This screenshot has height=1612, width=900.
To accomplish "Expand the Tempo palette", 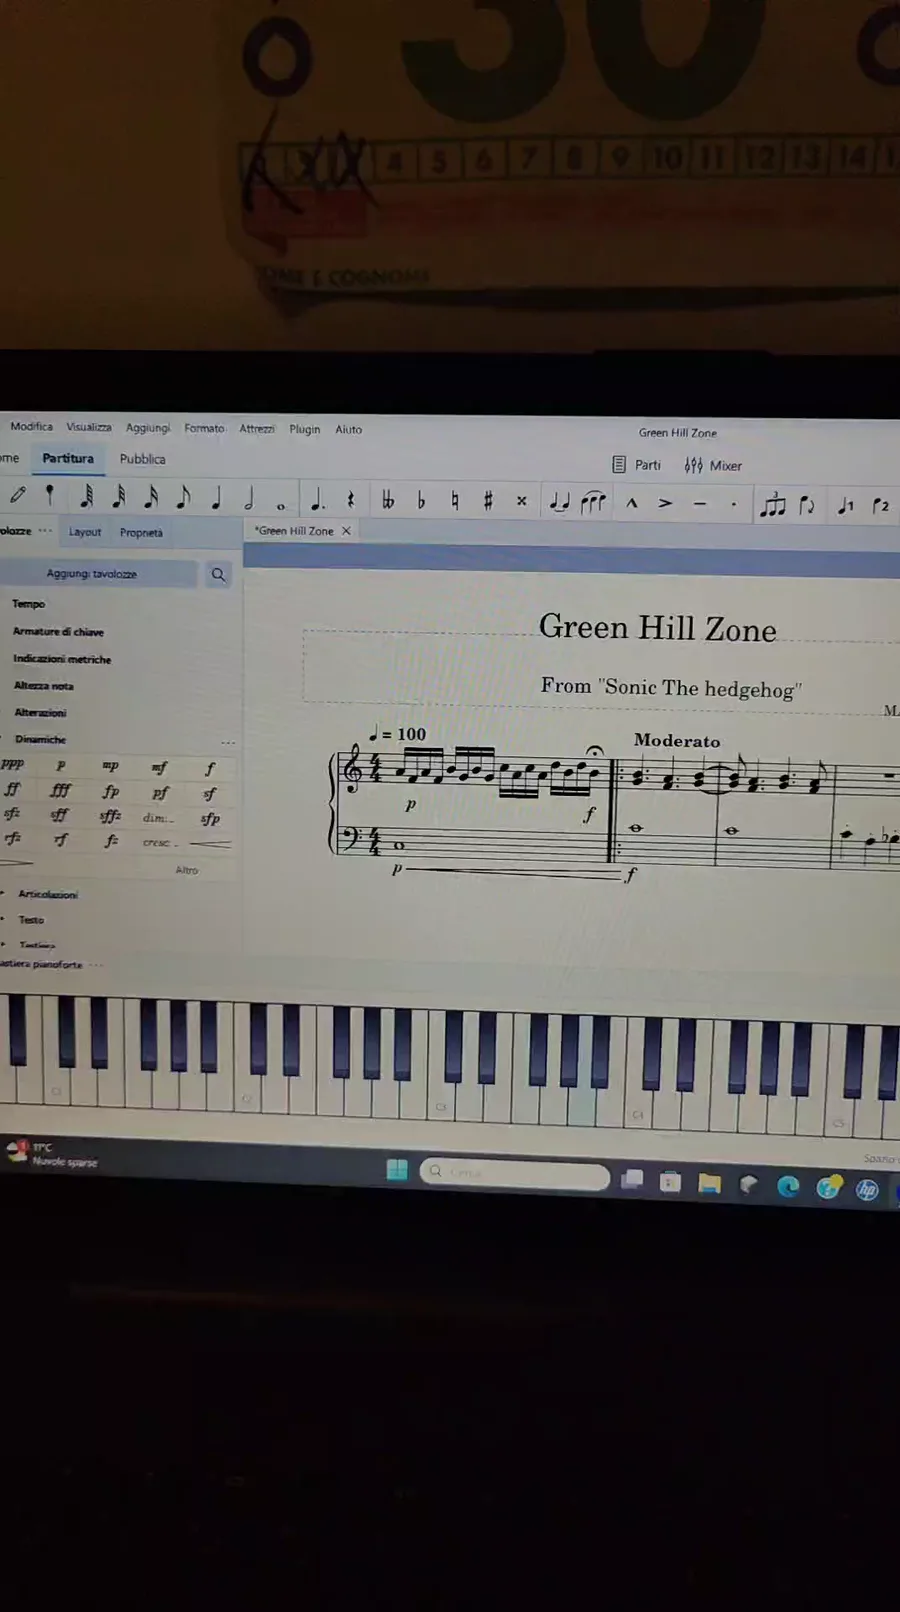I will pyautogui.click(x=28, y=604).
